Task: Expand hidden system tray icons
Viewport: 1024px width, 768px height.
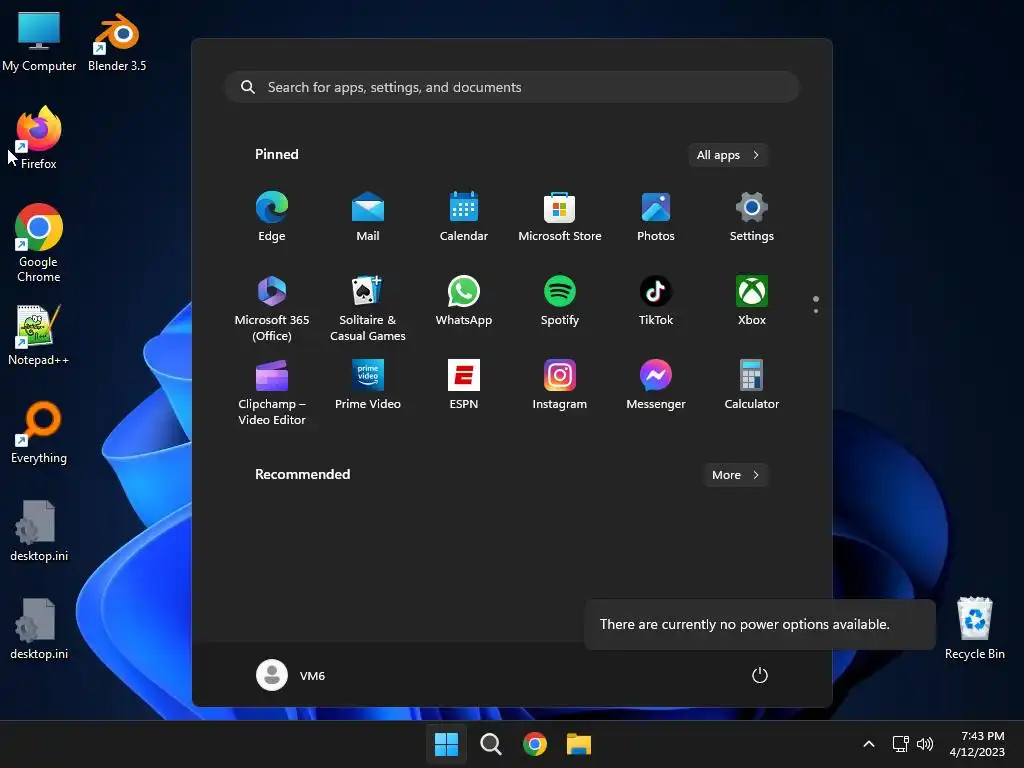Action: 869,744
